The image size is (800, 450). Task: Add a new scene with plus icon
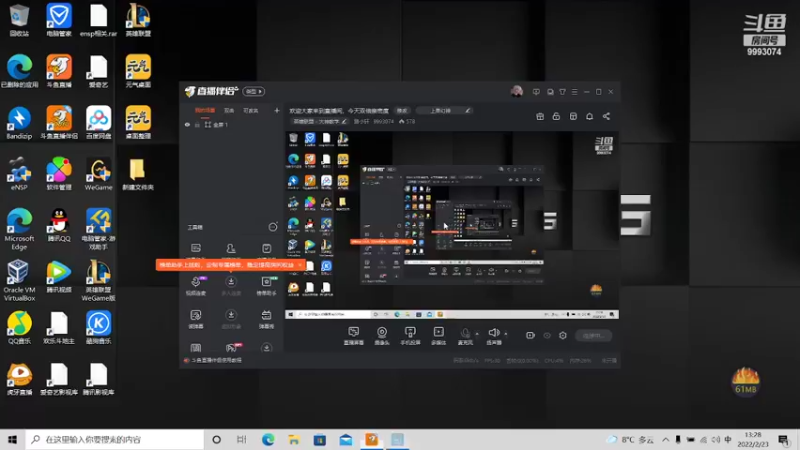[x=277, y=110]
